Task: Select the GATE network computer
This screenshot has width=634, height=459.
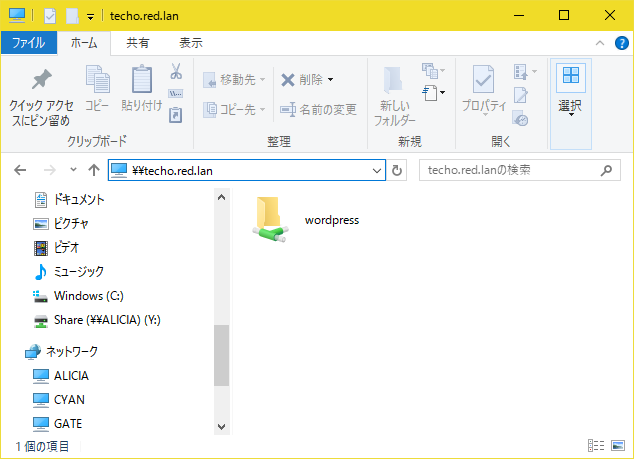Action: pyautogui.click(x=57, y=423)
